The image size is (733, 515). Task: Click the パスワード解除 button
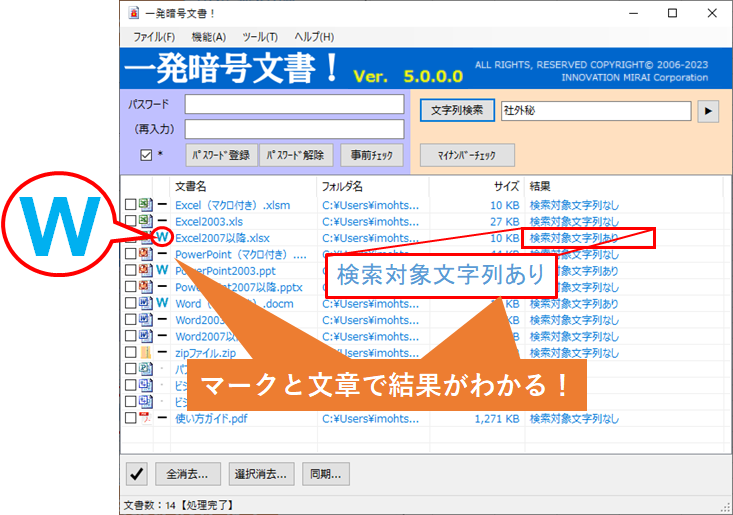coord(296,155)
